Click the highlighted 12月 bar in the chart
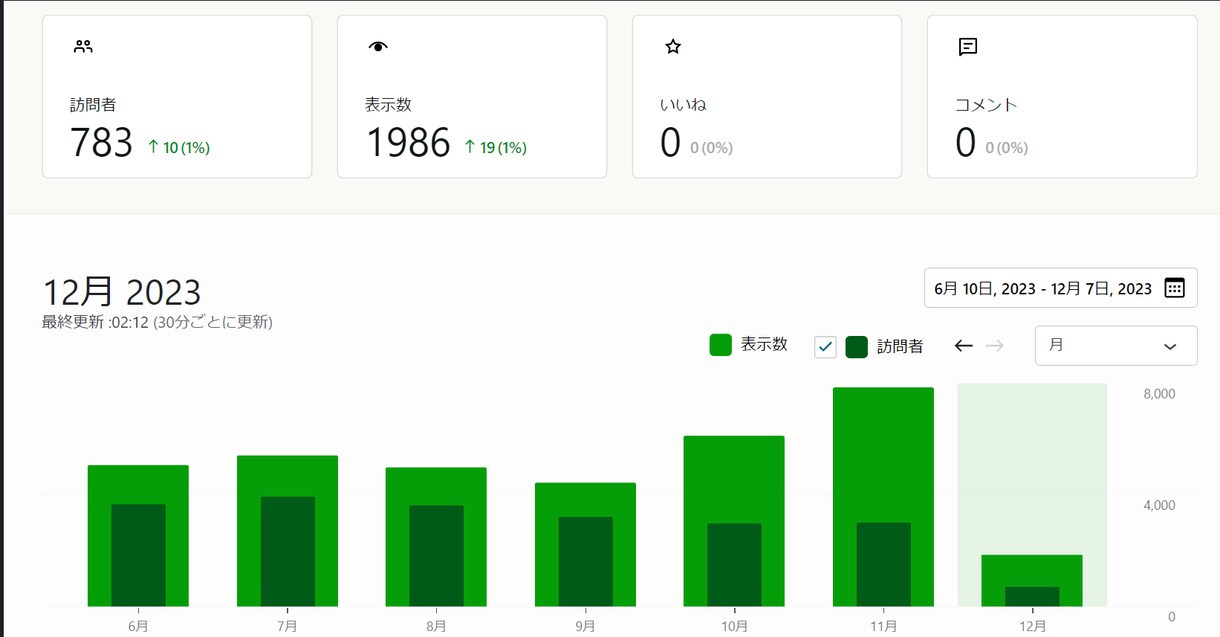The width and height of the screenshot is (1220, 637). [x=1032, y=581]
